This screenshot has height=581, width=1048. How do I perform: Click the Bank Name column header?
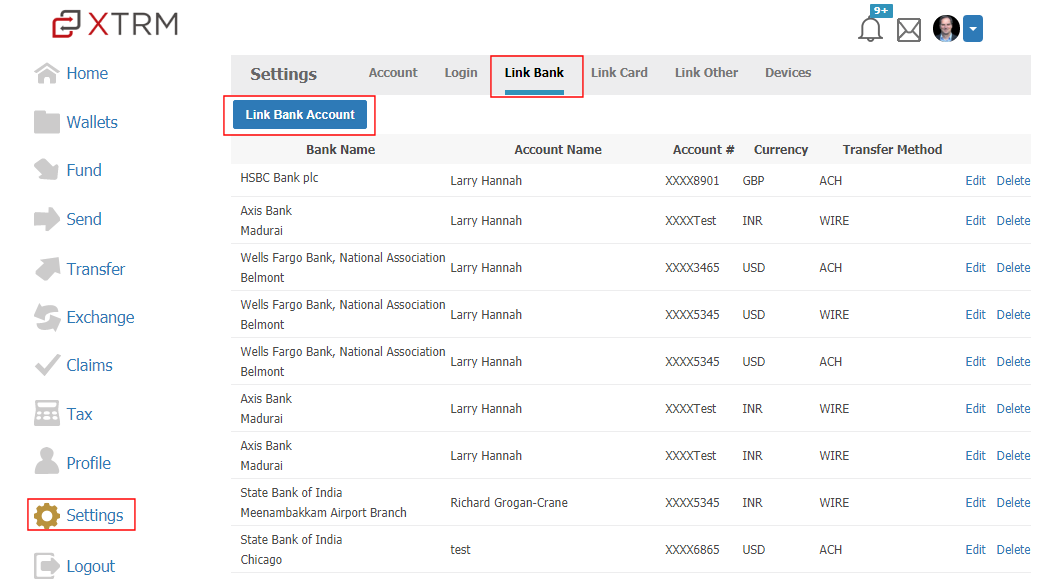[340, 150]
